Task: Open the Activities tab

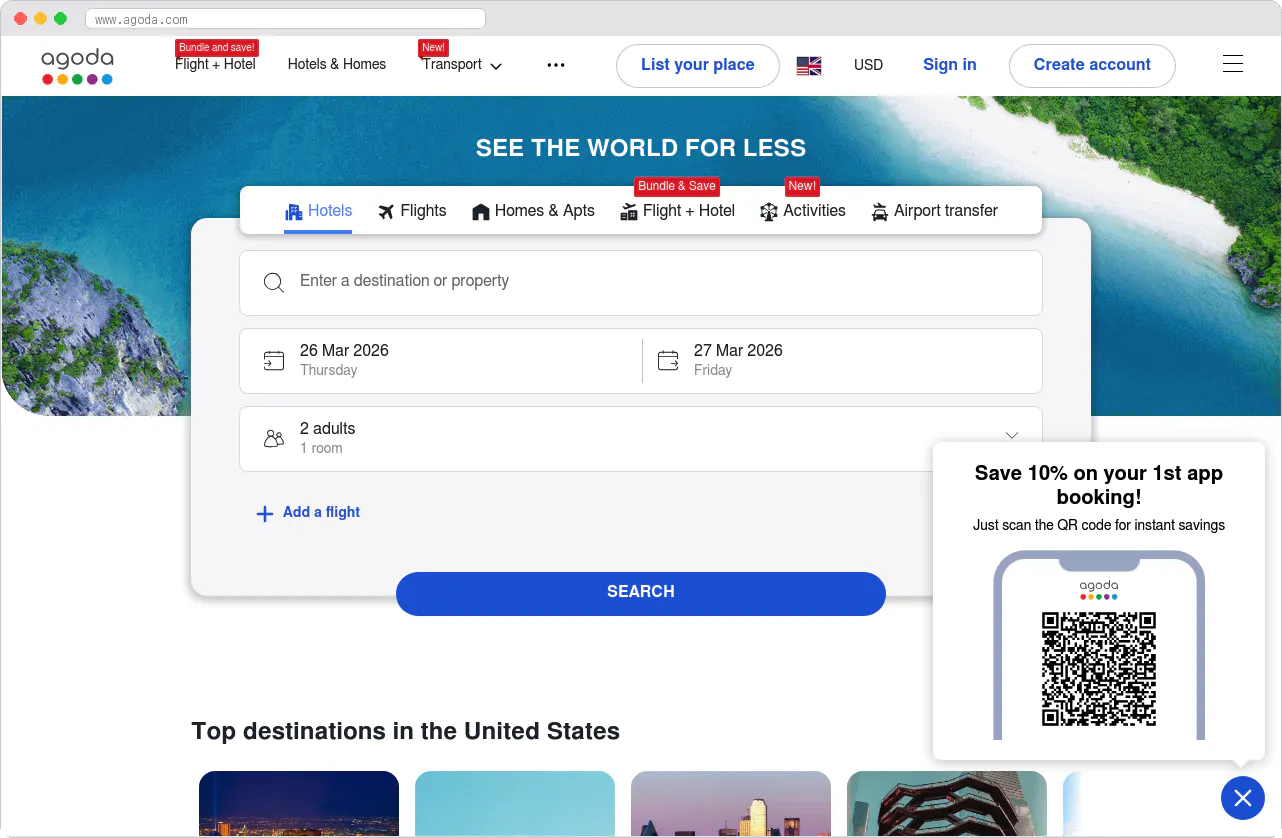Action: pyautogui.click(x=803, y=211)
